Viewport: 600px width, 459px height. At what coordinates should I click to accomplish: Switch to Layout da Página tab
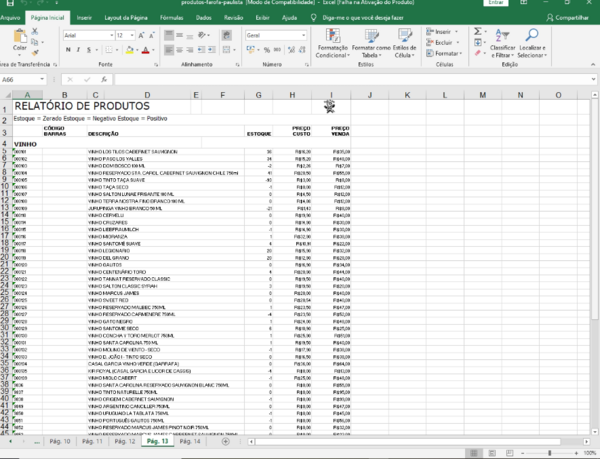pyautogui.click(x=126, y=18)
